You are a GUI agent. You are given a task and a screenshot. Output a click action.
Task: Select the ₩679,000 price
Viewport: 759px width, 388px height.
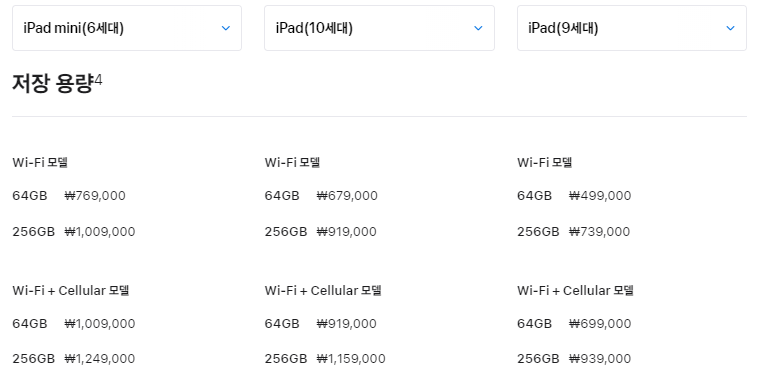point(347,195)
